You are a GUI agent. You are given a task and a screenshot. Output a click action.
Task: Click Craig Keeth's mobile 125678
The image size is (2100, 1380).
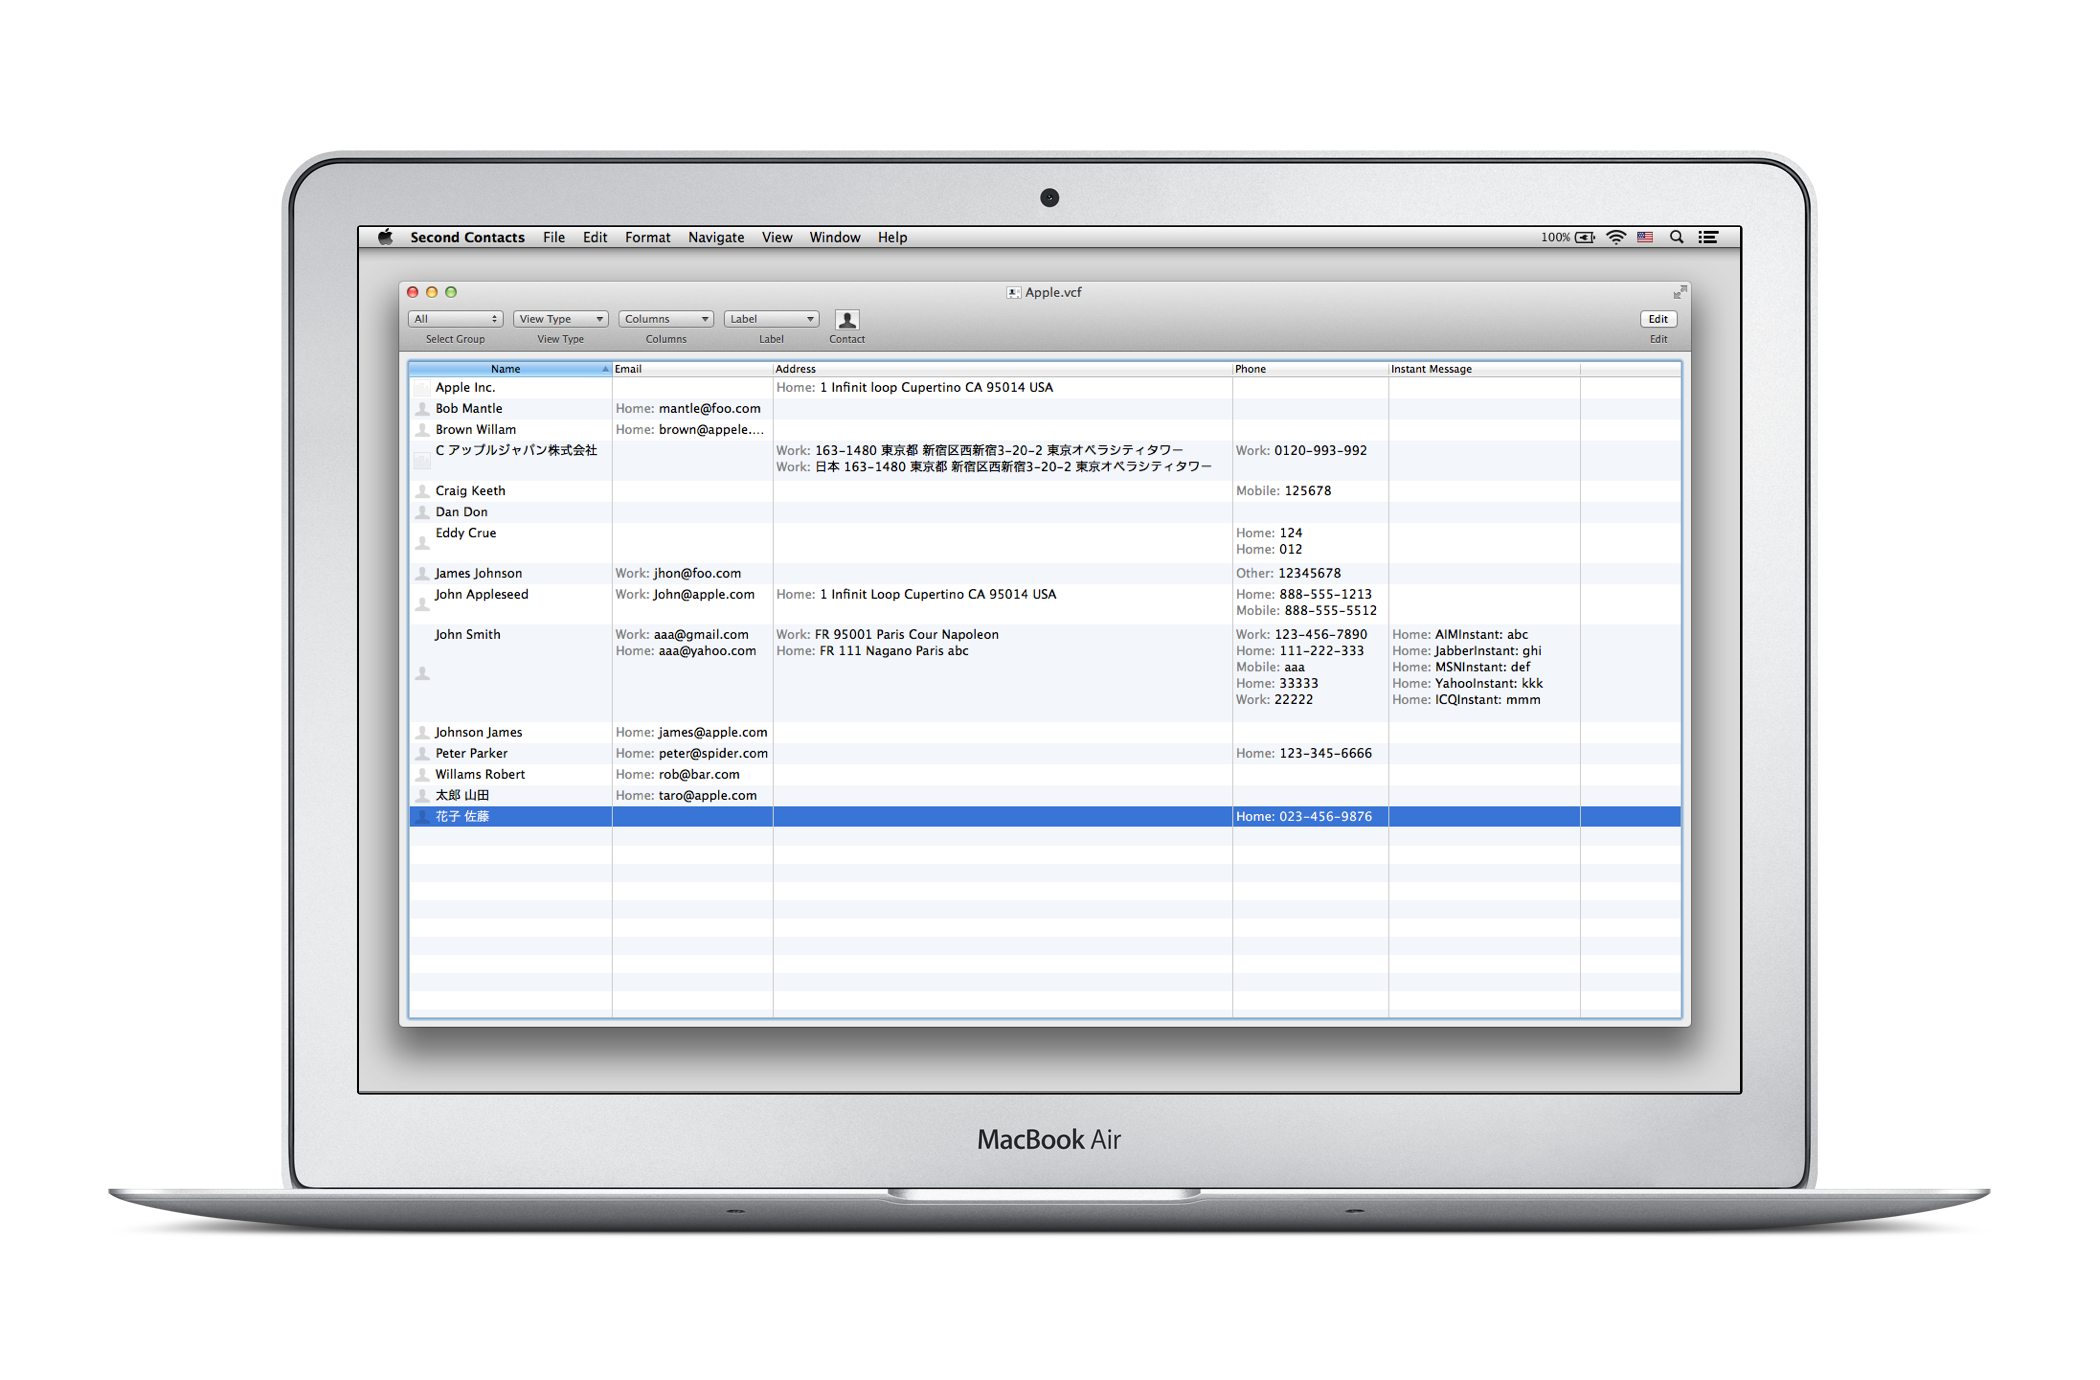tap(1308, 490)
